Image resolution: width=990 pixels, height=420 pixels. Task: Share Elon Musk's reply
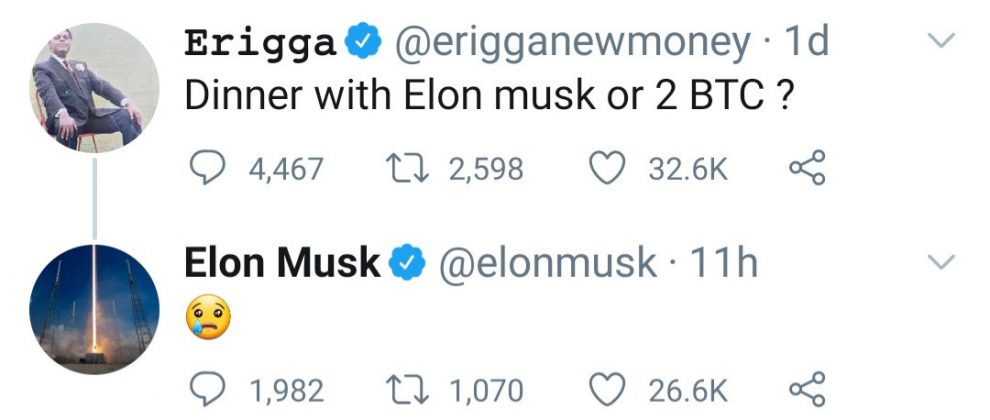(808, 389)
